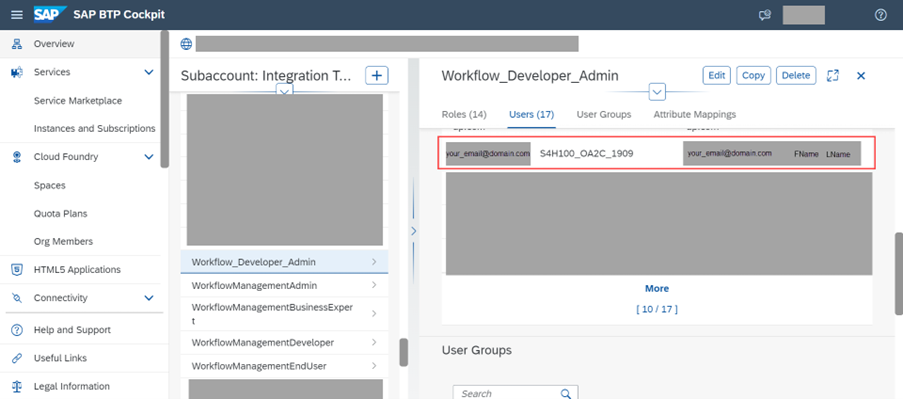Click the globe icon above subaccount
The image size is (903, 399).
186,44
